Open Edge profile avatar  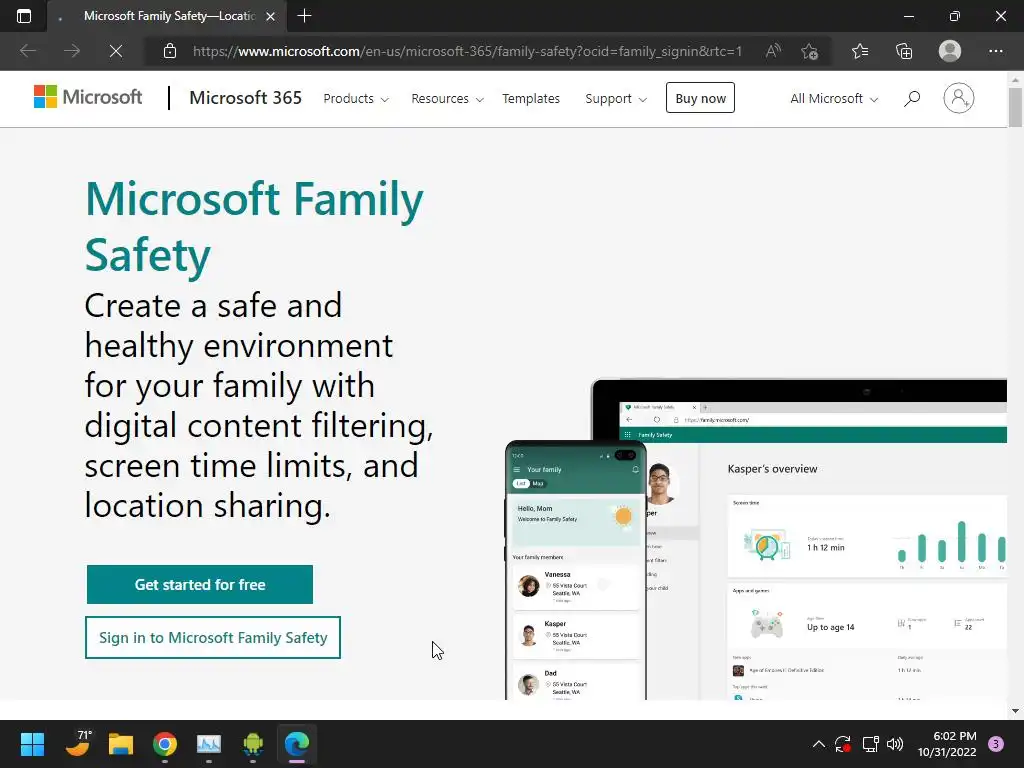[950, 51]
